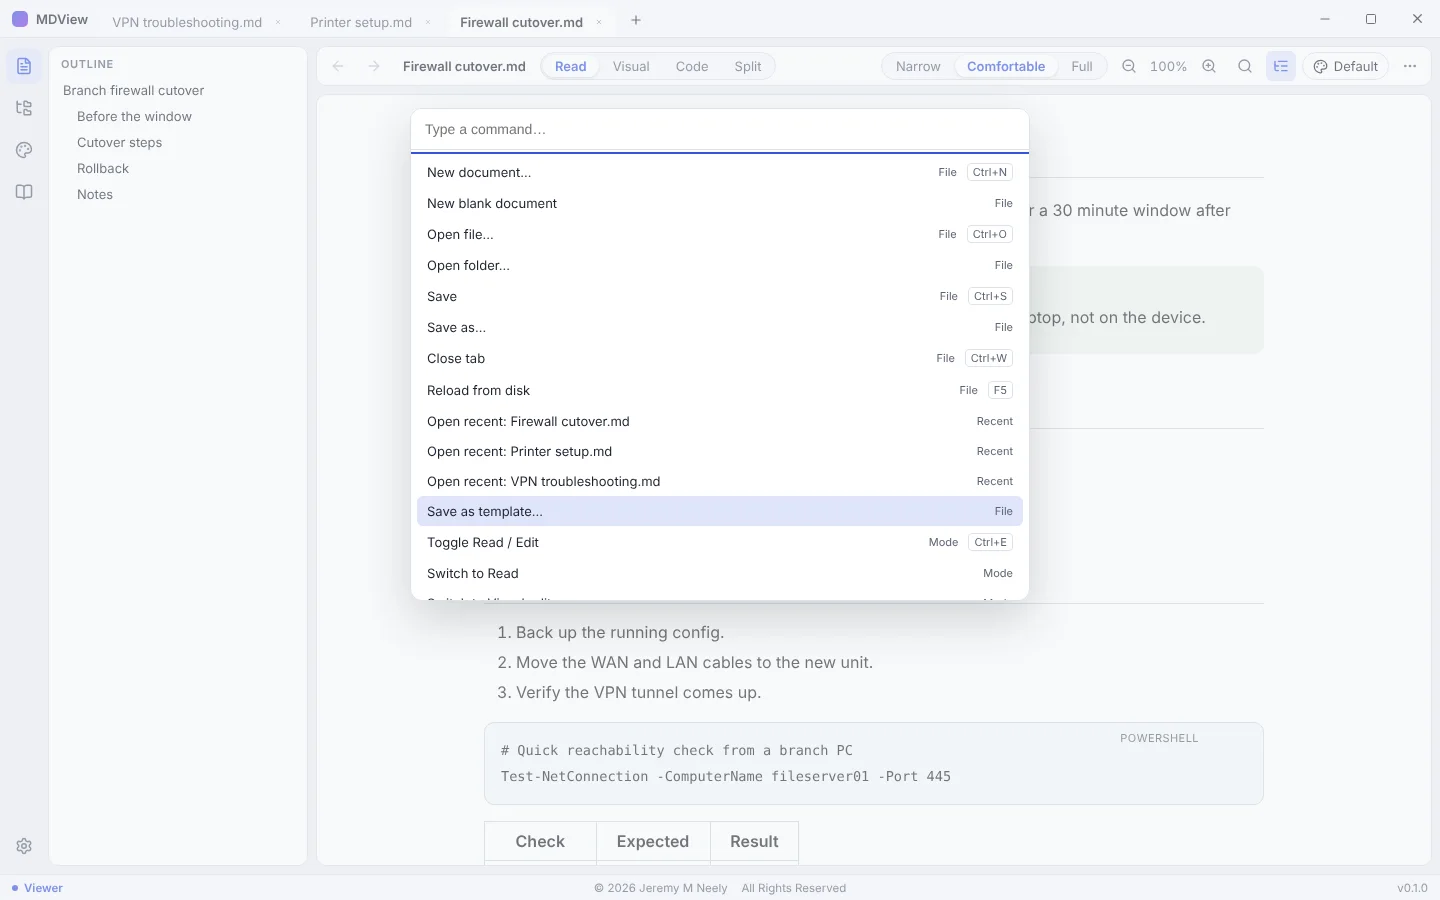Screen dimensions: 1440x900
Task: Click the command palette input field
Action: click(x=720, y=130)
